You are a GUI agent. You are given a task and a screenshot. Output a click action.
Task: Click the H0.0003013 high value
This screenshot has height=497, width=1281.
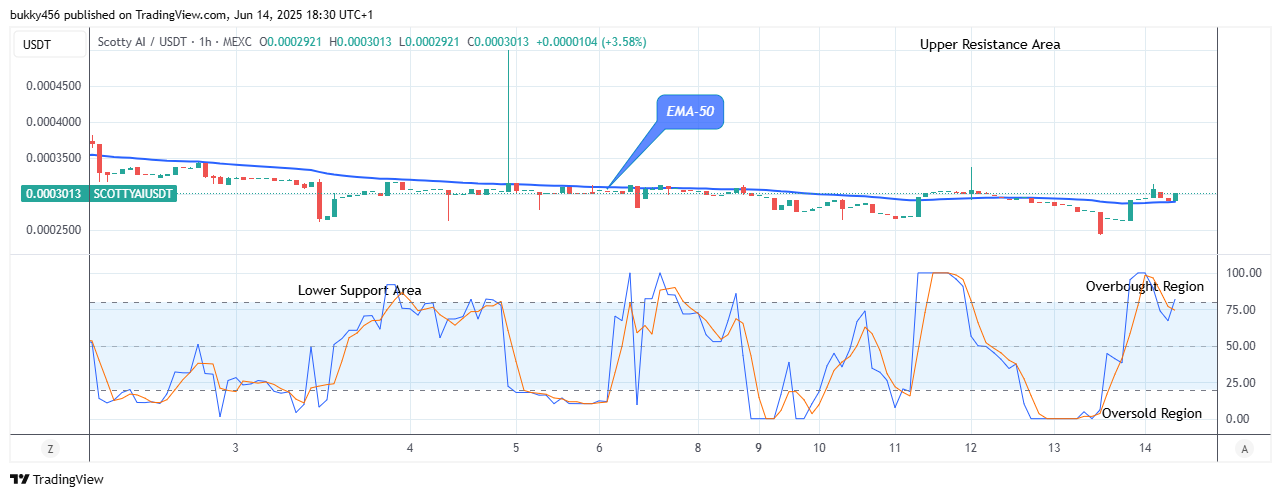[362, 42]
